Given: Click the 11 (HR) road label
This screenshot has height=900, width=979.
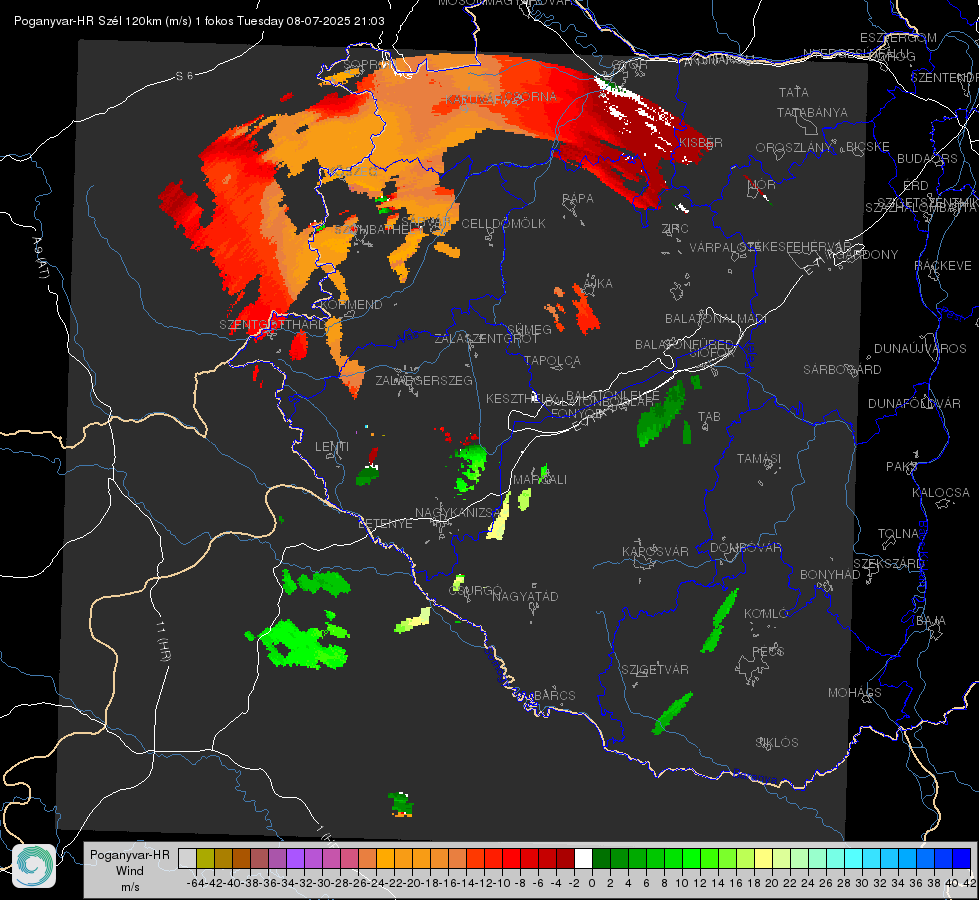Looking at the screenshot, I should [162, 640].
